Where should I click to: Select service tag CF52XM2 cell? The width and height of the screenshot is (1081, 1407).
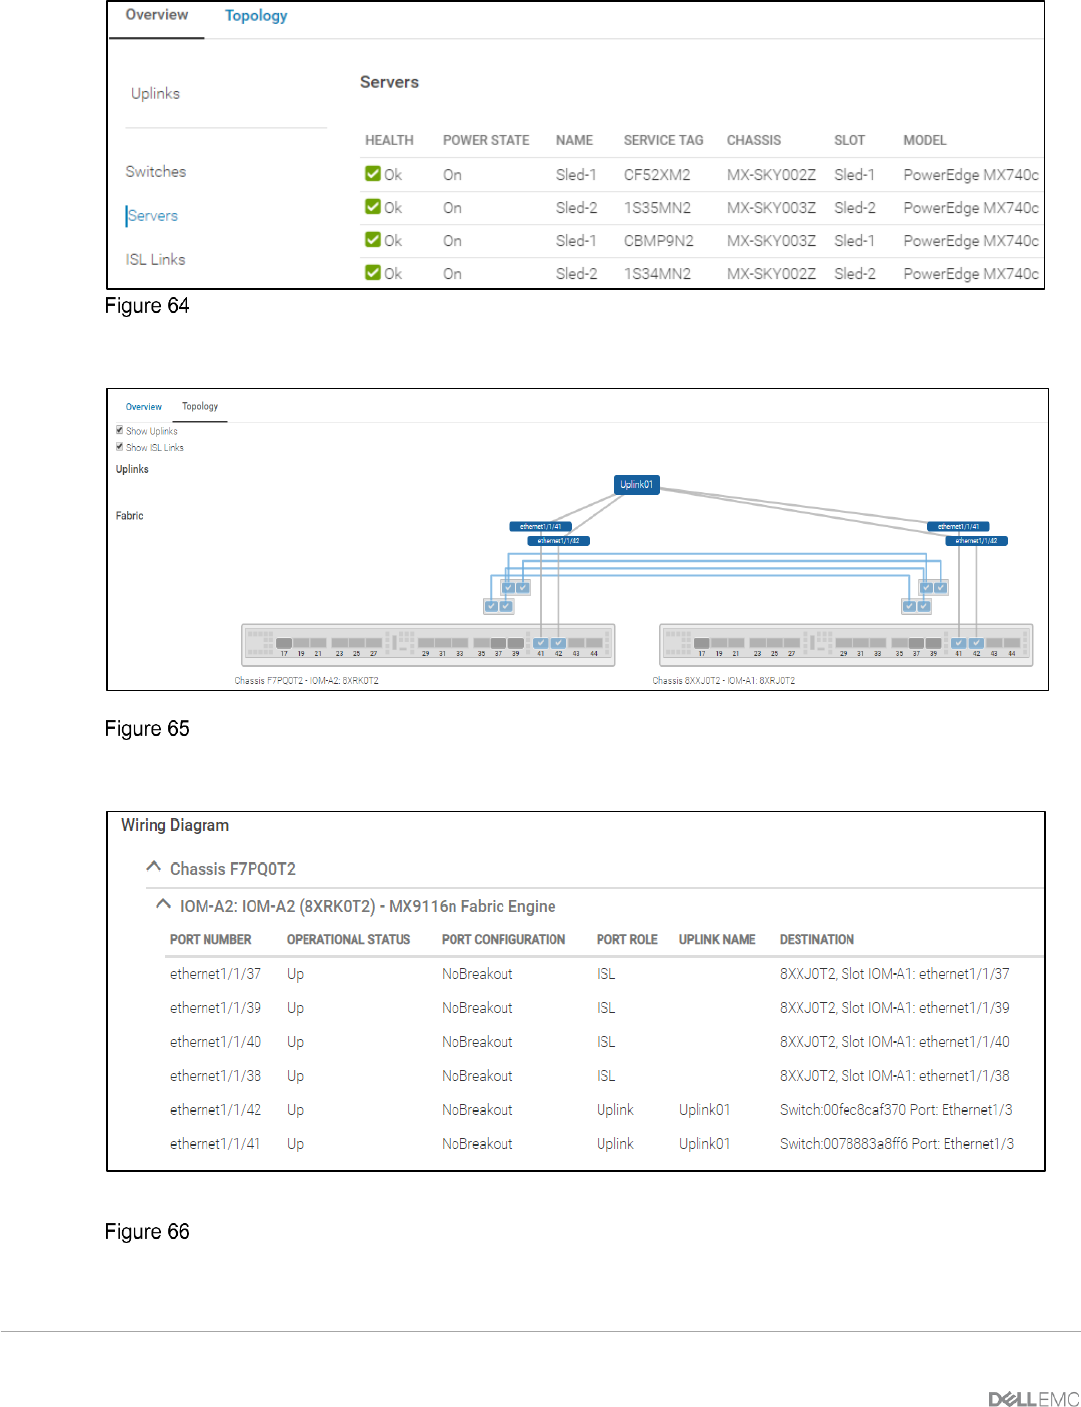click(657, 174)
